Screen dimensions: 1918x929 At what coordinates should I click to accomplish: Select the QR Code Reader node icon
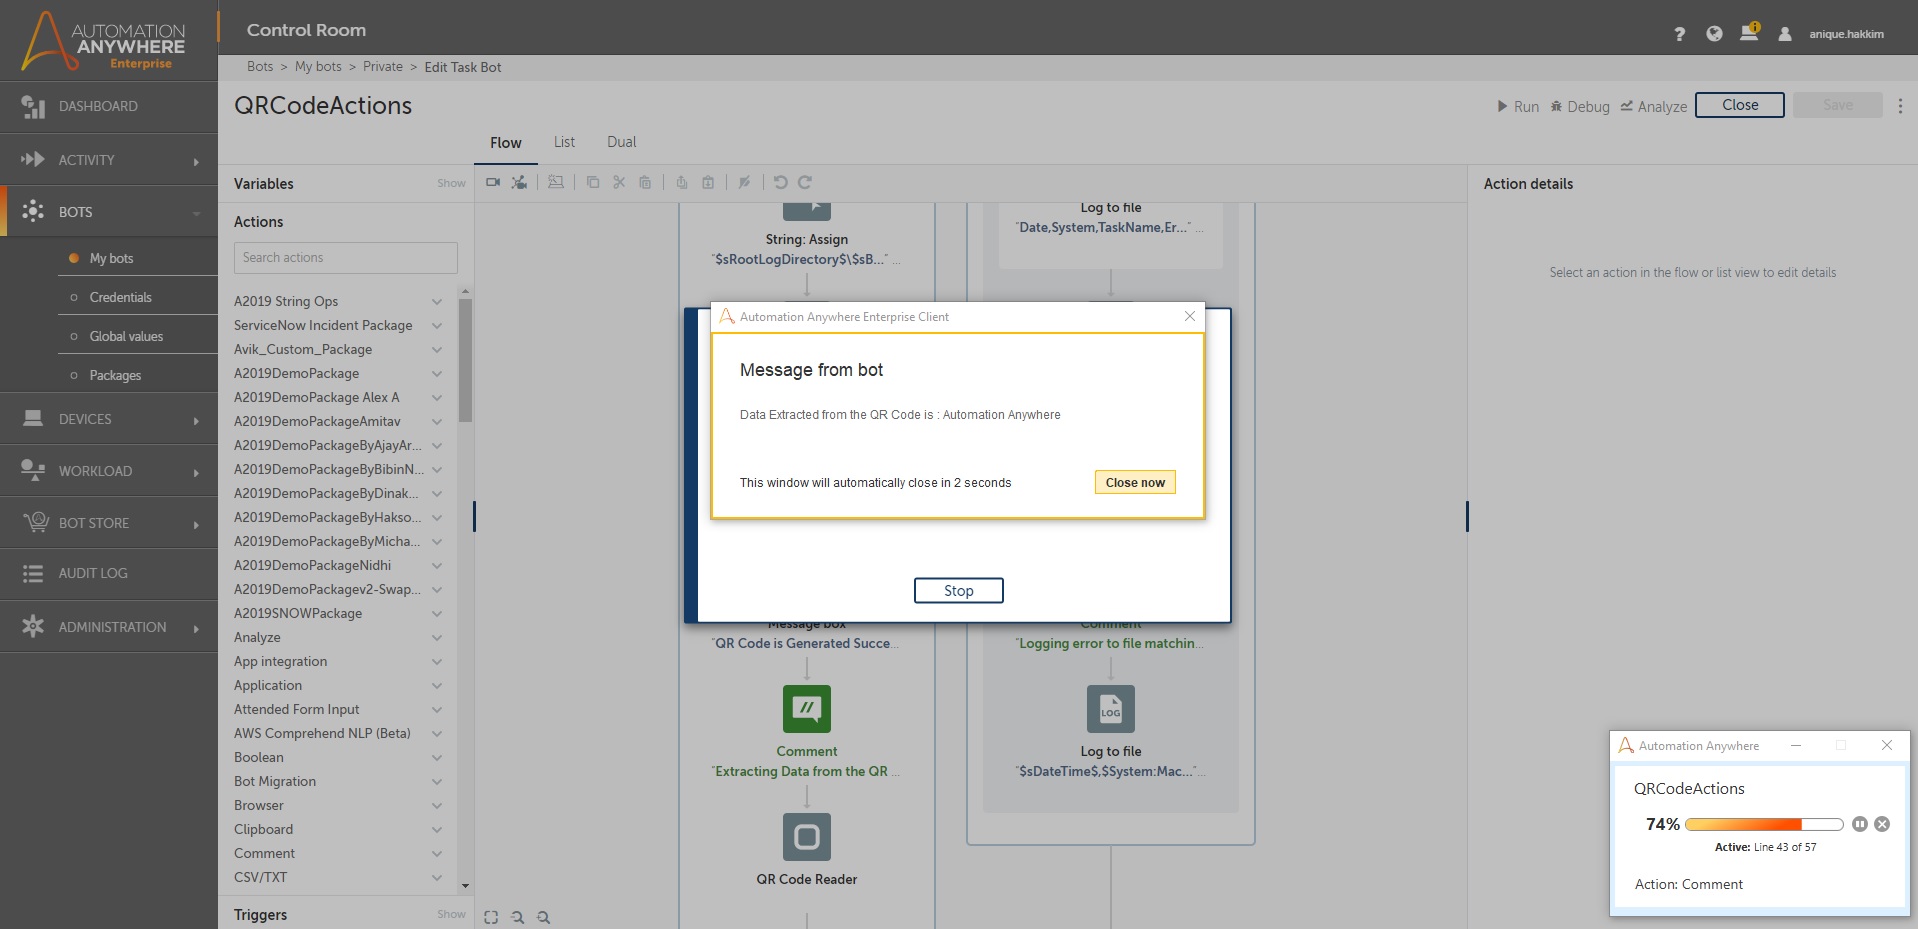click(807, 837)
